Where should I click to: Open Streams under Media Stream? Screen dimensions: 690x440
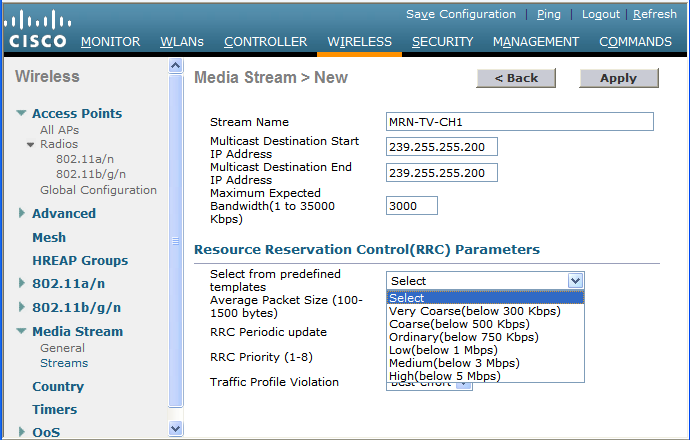(x=64, y=363)
